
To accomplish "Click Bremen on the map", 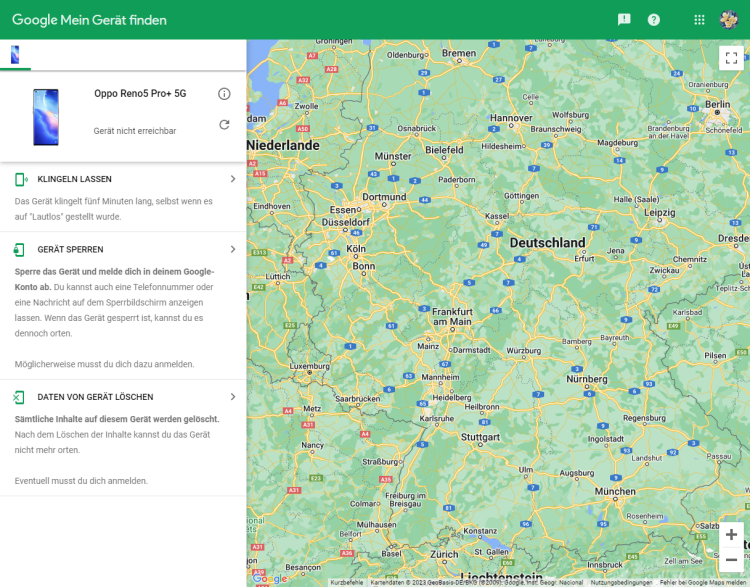I will pyautogui.click(x=459, y=53).
